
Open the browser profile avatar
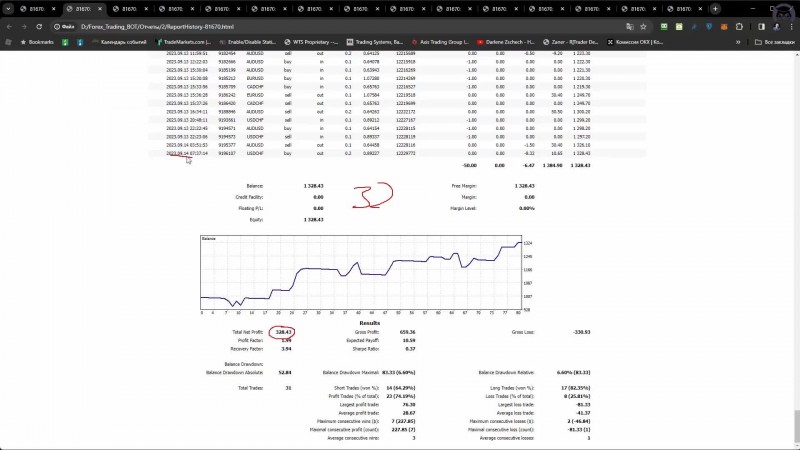(x=777, y=27)
